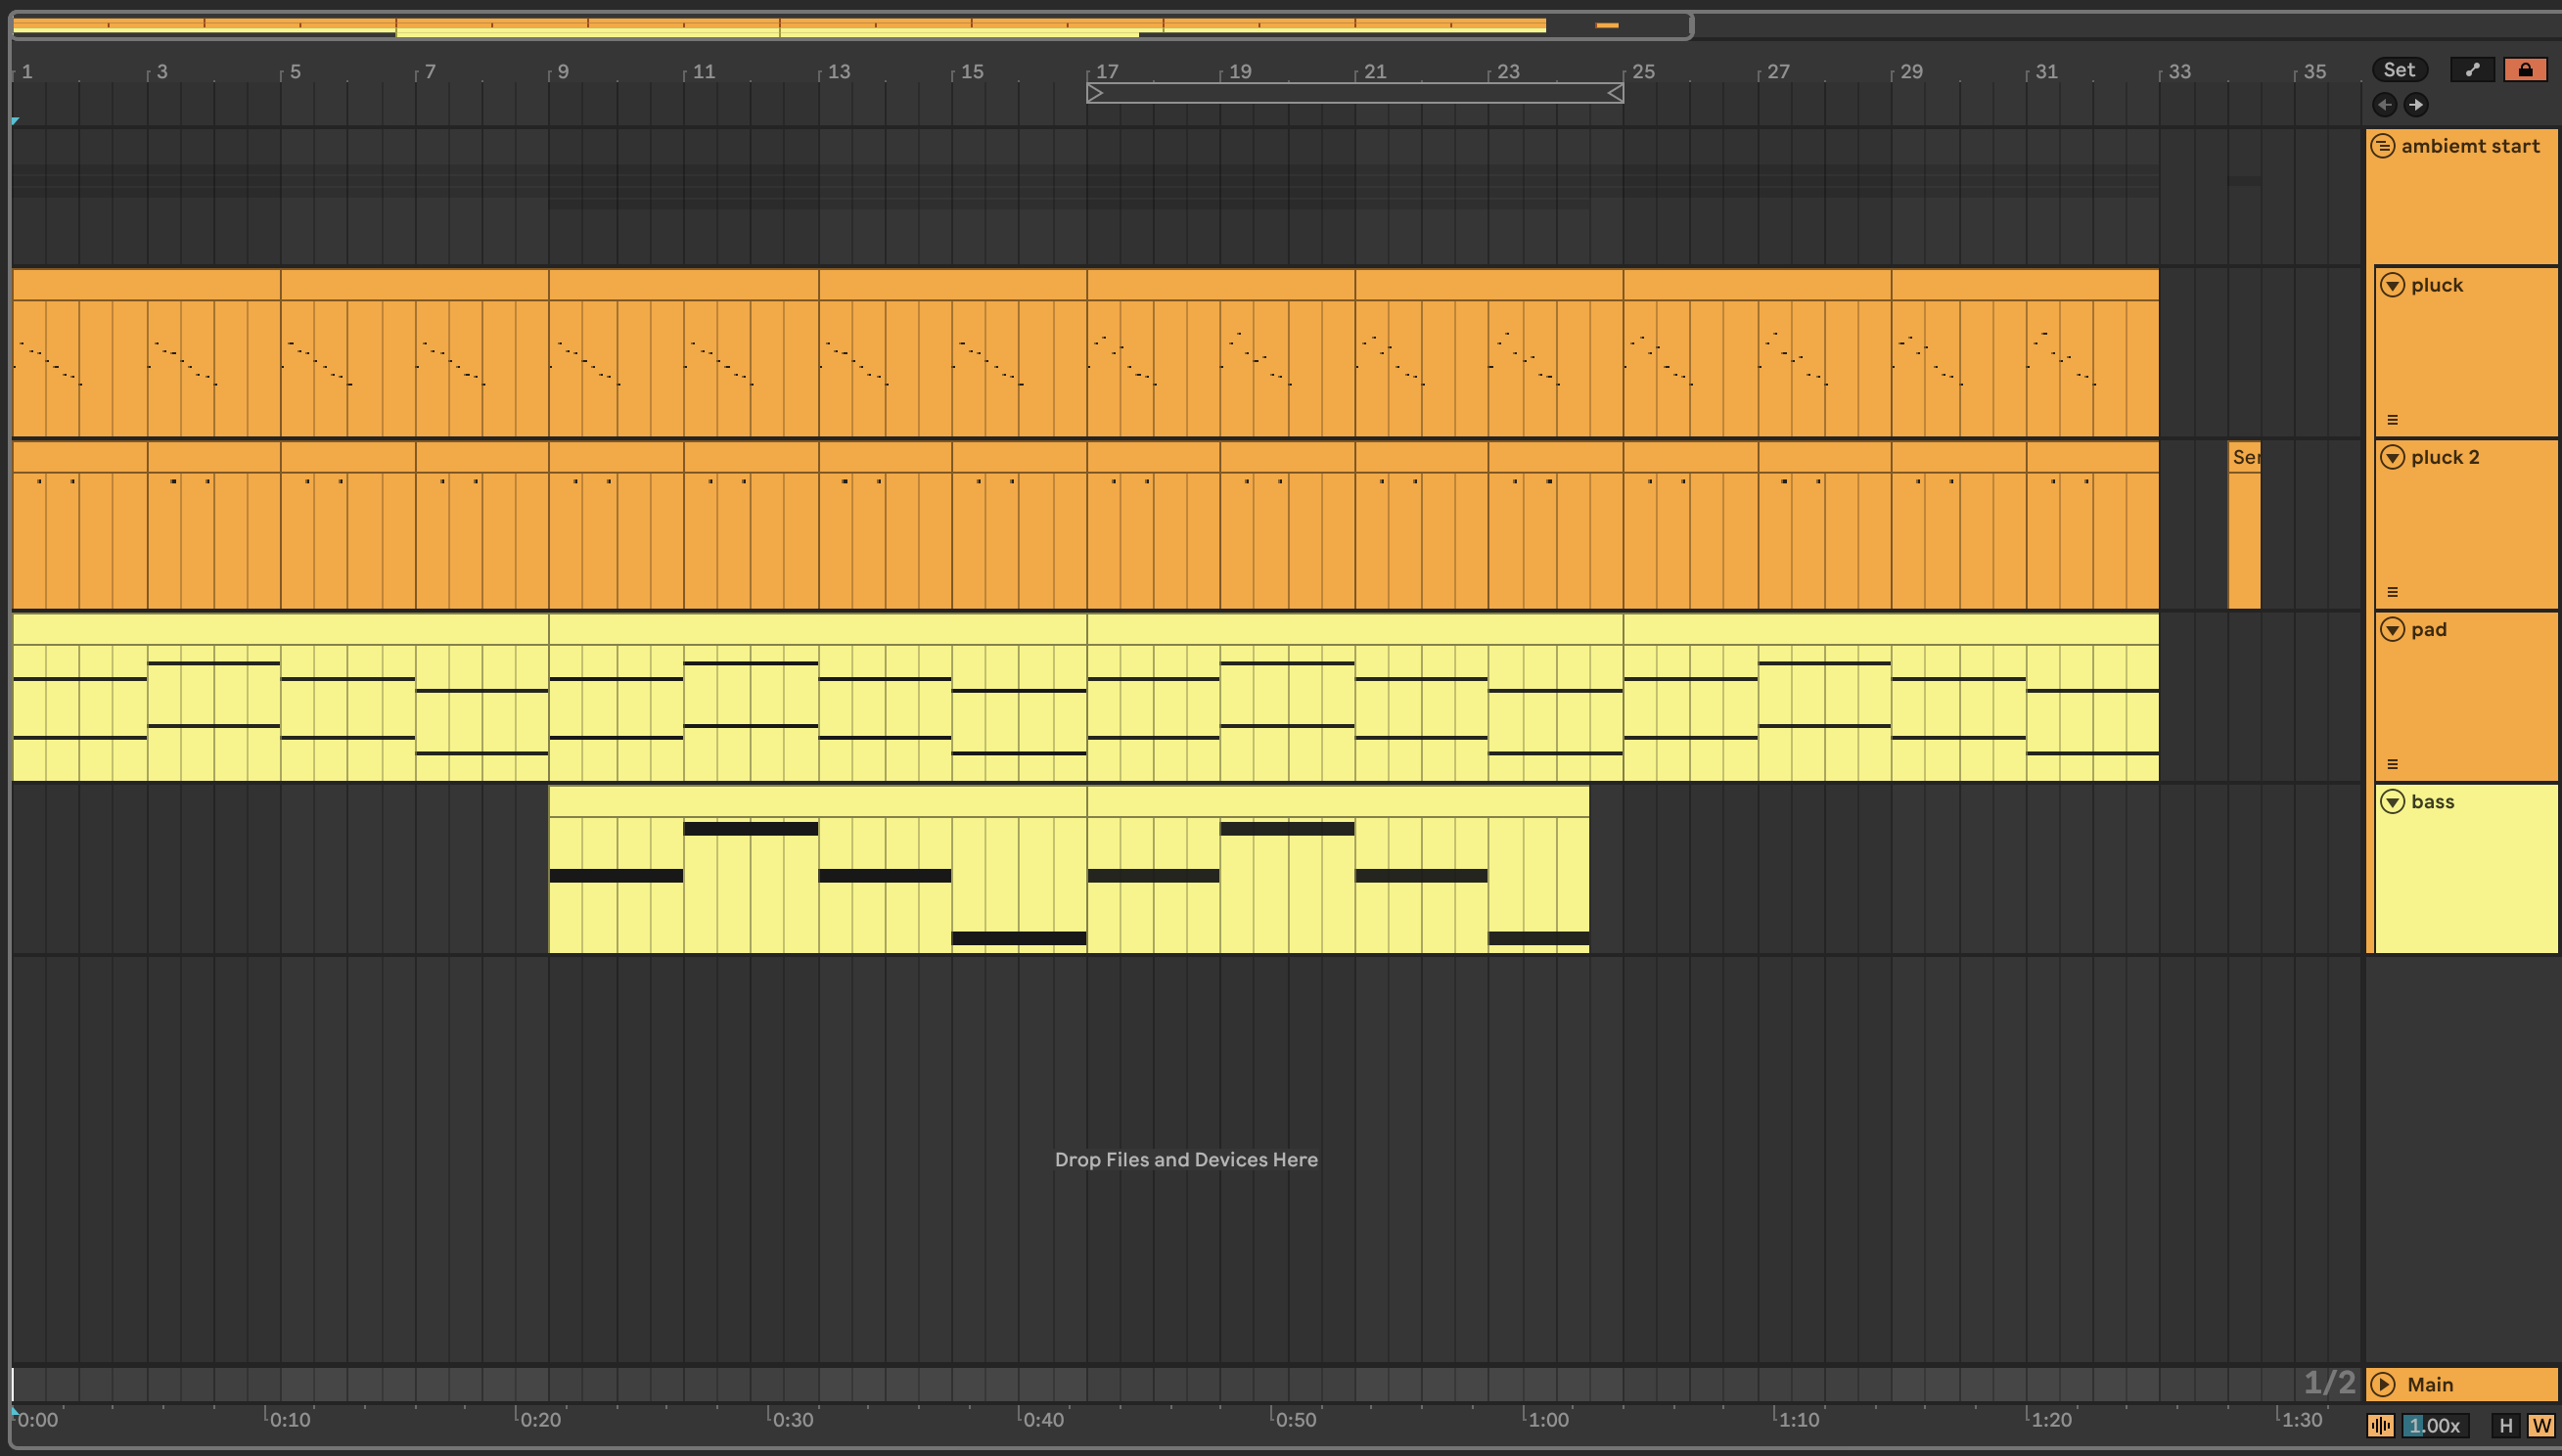
Task: Jump to the next locator arrow
Action: (x=2415, y=104)
